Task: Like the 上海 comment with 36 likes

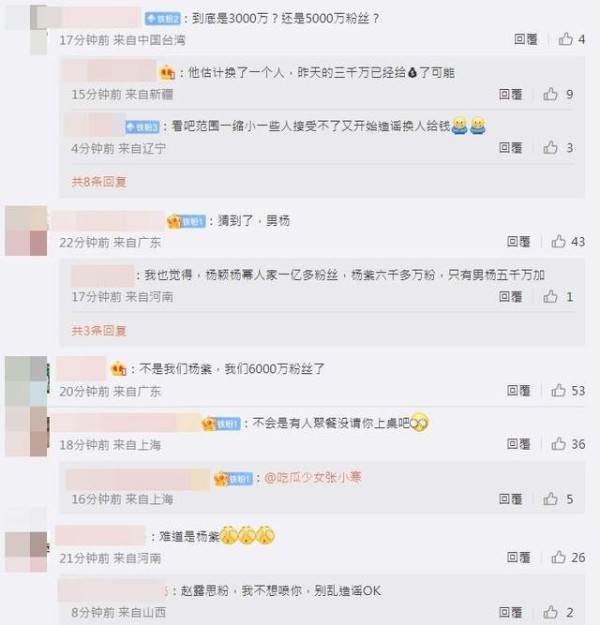Action: point(558,444)
